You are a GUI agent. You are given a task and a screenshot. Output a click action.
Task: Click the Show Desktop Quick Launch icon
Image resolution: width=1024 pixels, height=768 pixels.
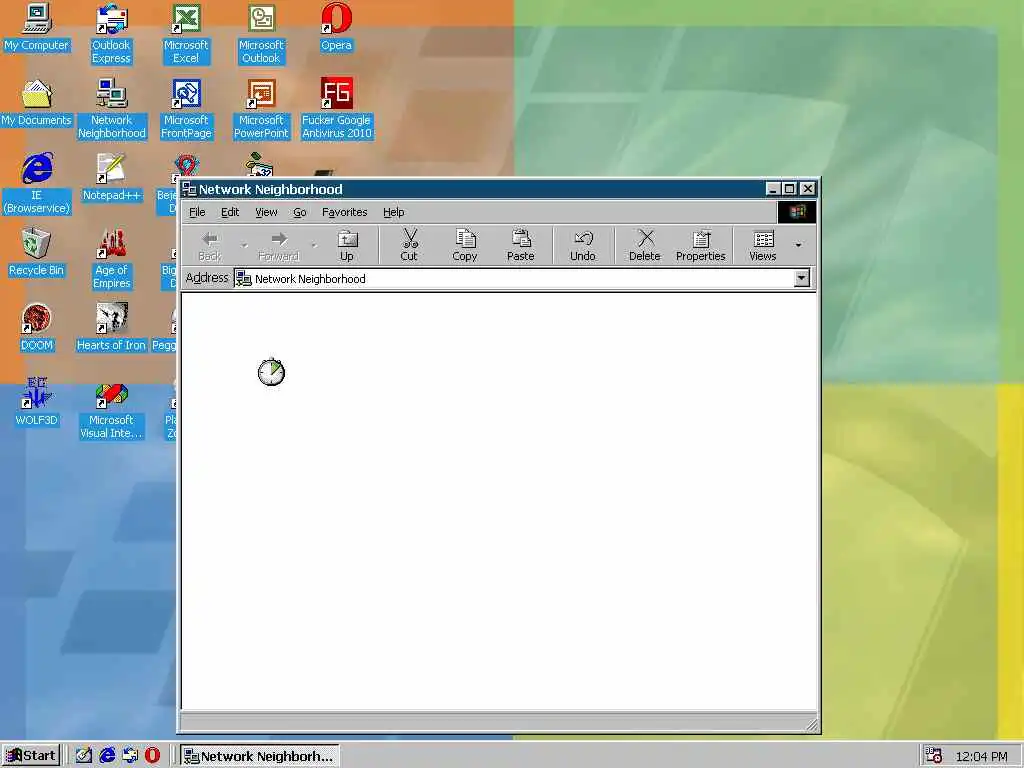pyautogui.click(x=84, y=756)
